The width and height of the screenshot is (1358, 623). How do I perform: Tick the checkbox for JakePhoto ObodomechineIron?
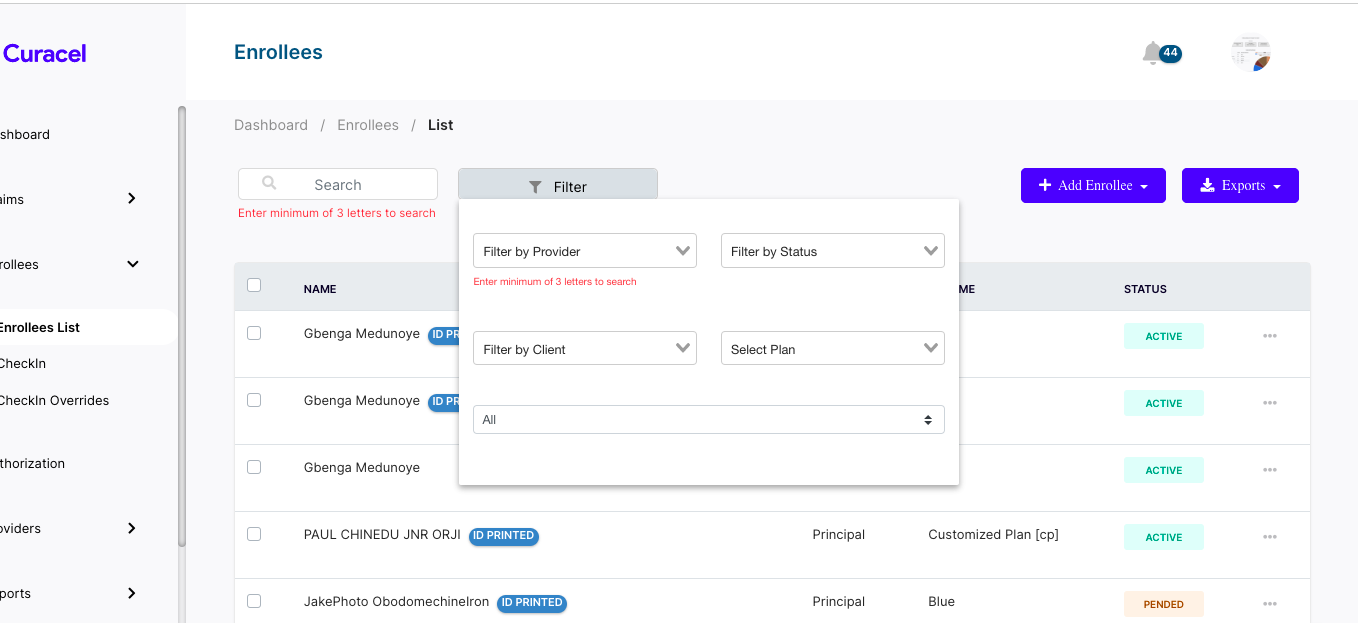(x=254, y=601)
